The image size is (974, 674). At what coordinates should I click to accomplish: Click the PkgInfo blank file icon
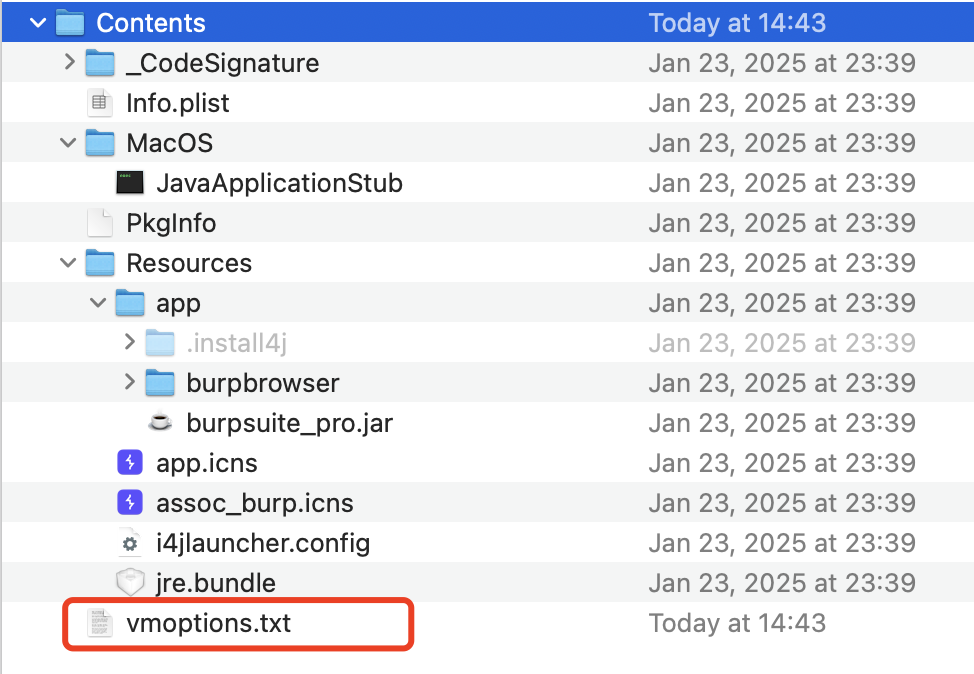pyautogui.click(x=100, y=223)
